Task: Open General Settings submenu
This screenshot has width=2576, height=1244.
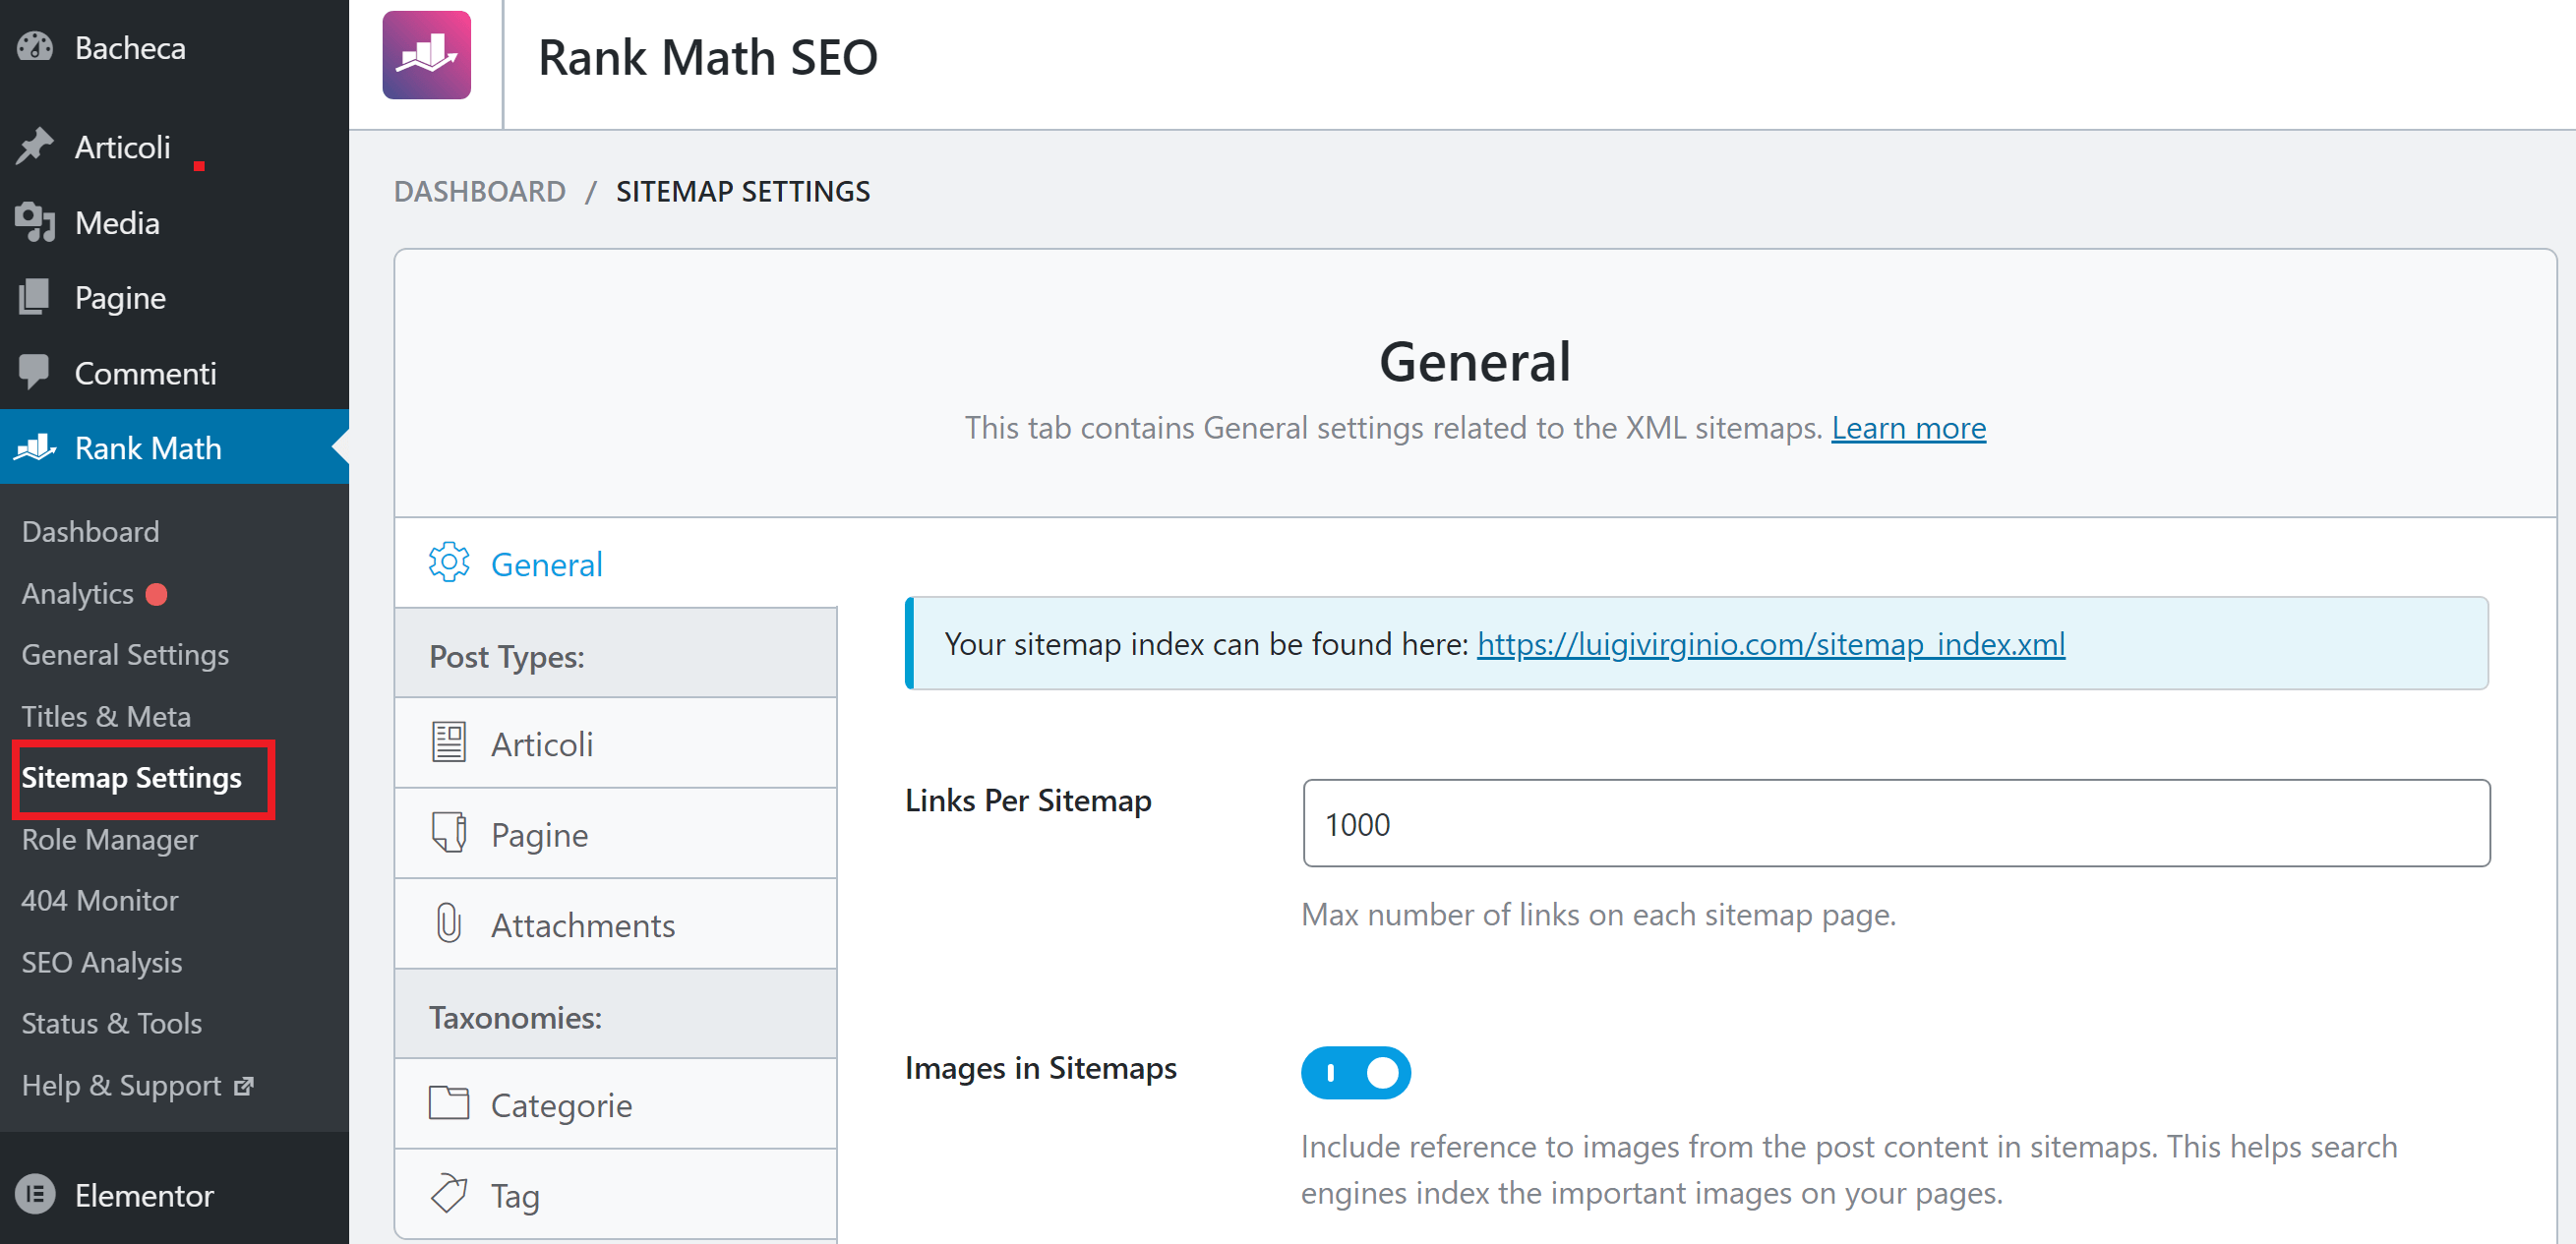Action: pyautogui.click(x=125, y=654)
